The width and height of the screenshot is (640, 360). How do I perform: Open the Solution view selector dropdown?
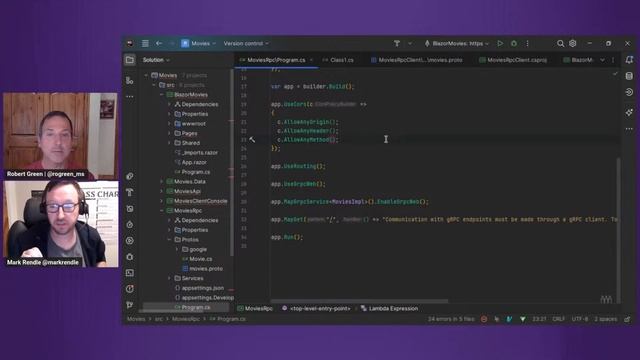156,60
